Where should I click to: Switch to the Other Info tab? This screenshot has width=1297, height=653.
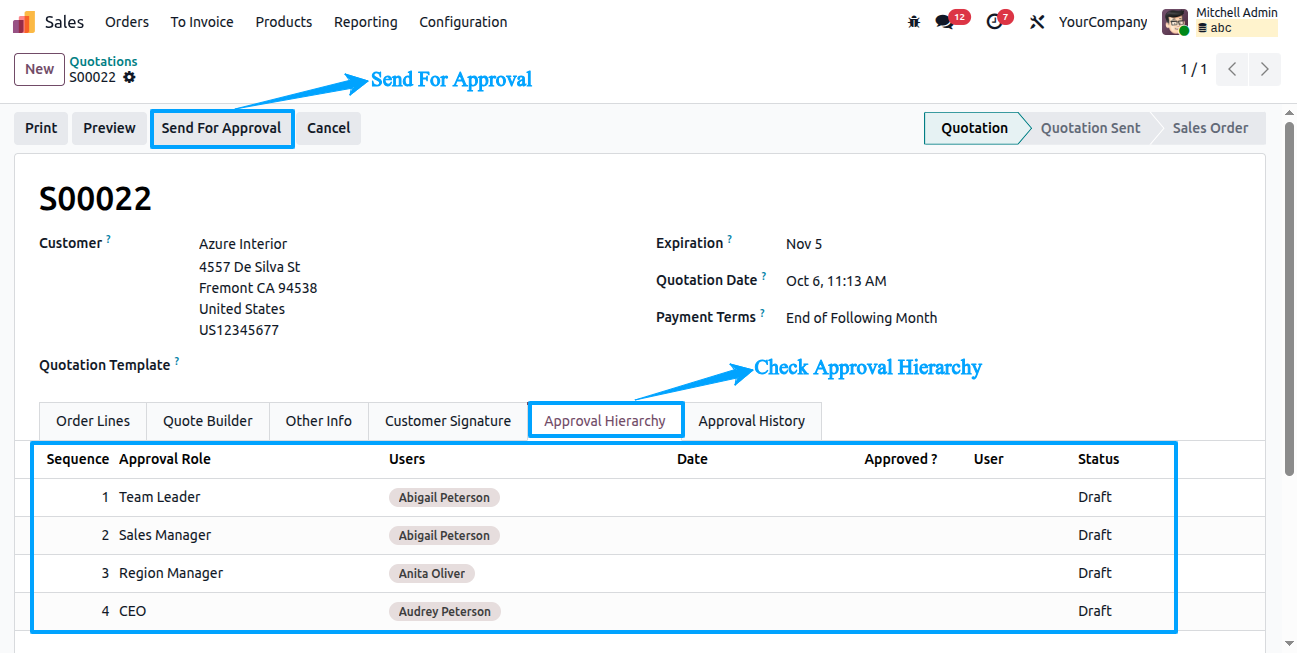pyautogui.click(x=319, y=421)
